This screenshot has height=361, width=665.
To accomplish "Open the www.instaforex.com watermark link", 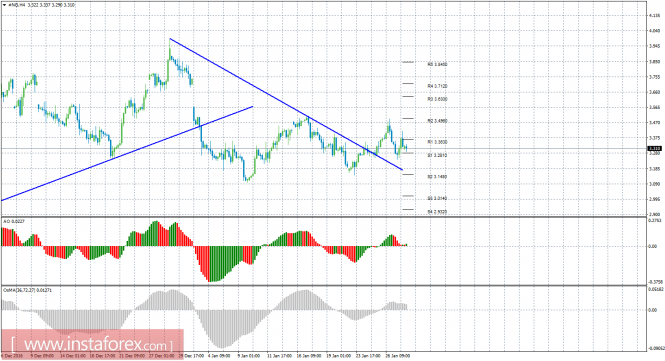I will click(x=92, y=344).
